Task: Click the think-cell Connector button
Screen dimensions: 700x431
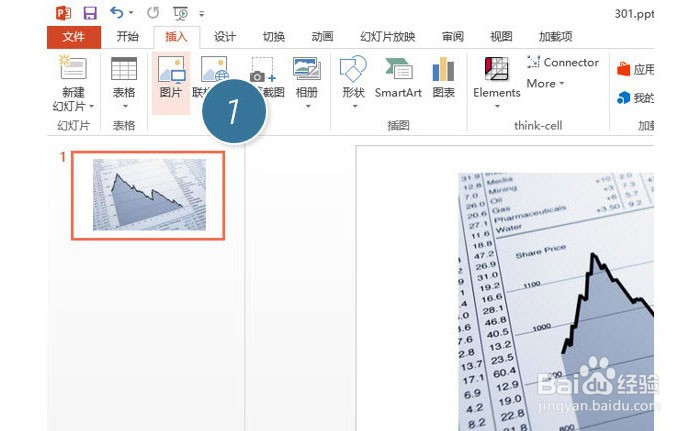Action: (x=563, y=62)
